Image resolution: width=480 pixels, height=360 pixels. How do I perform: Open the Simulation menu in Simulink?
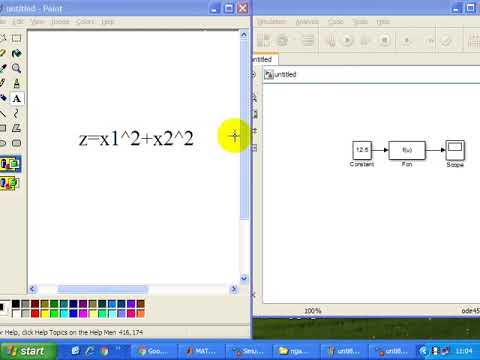[271, 22]
